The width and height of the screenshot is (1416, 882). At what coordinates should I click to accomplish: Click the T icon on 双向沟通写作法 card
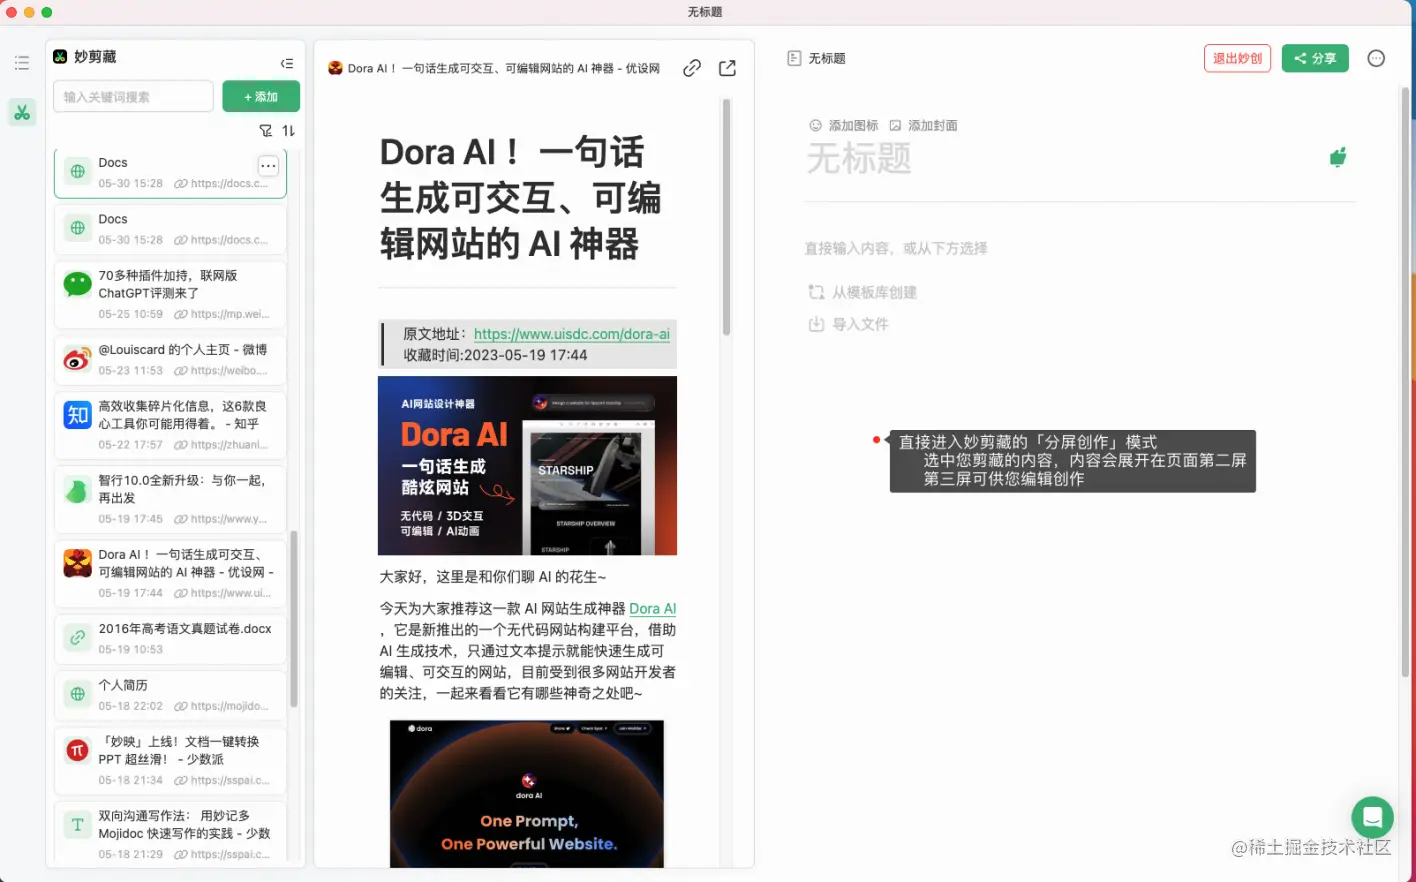tap(78, 824)
